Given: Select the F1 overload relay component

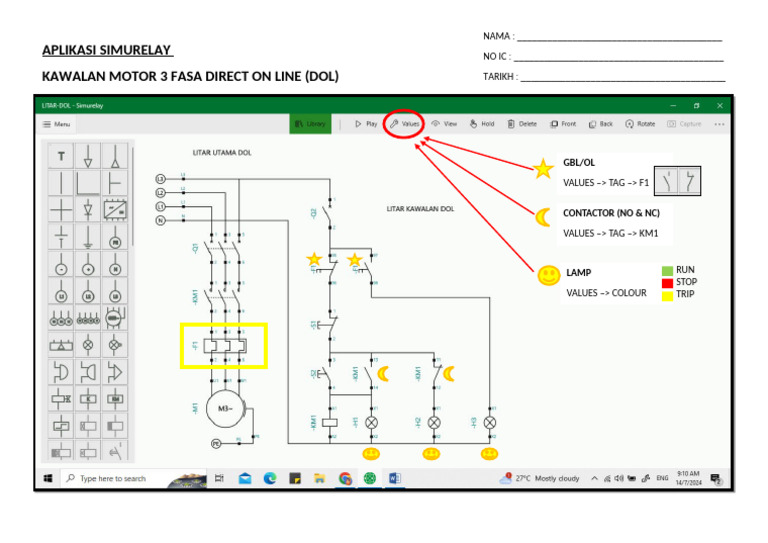Looking at the screenshot, I should coord(225,346).
